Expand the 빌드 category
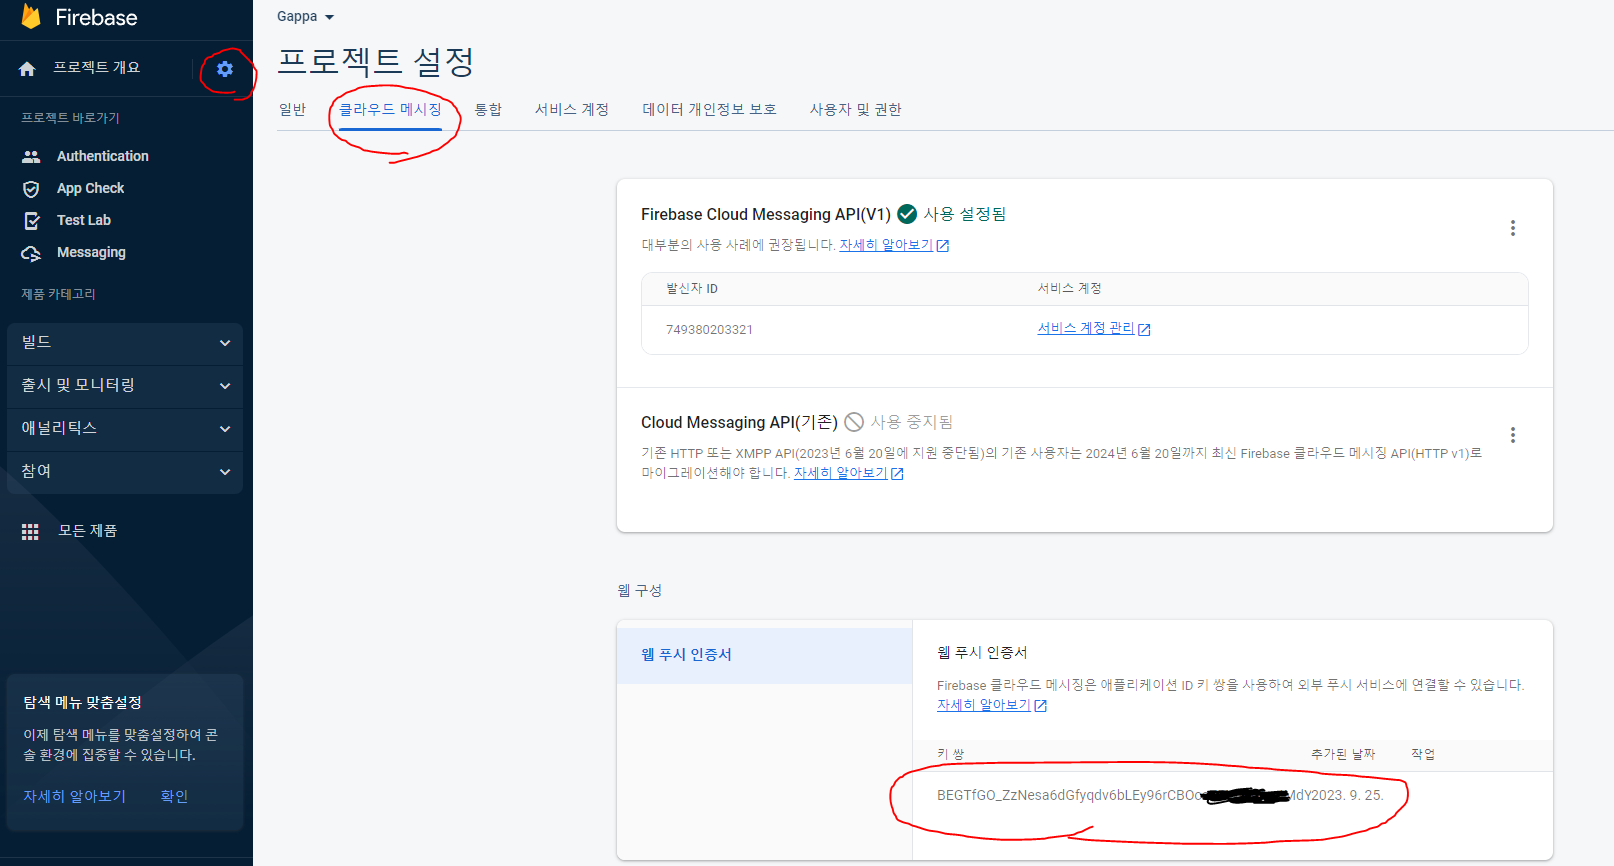Image resolution: width=1614 pixels, height=866 pixels. [125, 343]
